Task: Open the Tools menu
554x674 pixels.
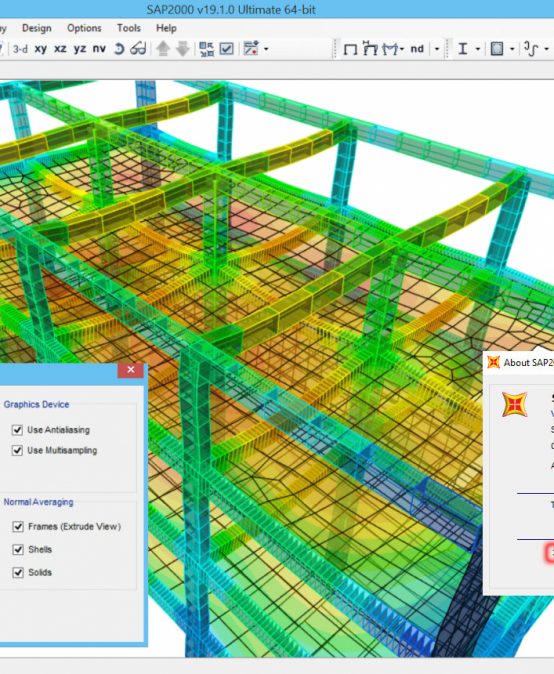Action: (129, 28)
